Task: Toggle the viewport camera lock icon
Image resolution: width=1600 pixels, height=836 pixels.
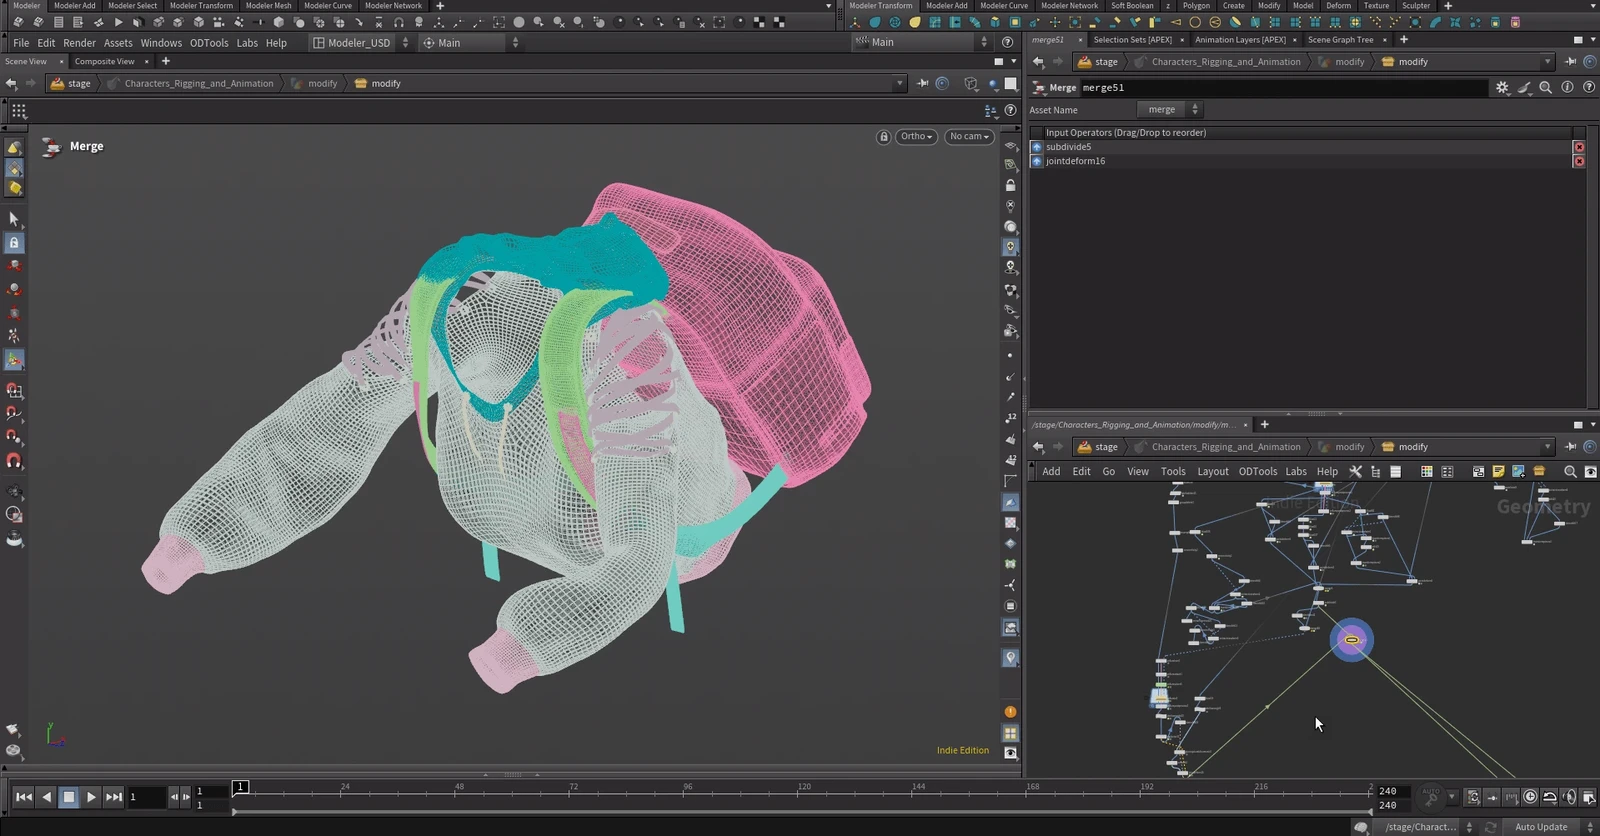Action: pyautogui.click(x=883, y=137)
